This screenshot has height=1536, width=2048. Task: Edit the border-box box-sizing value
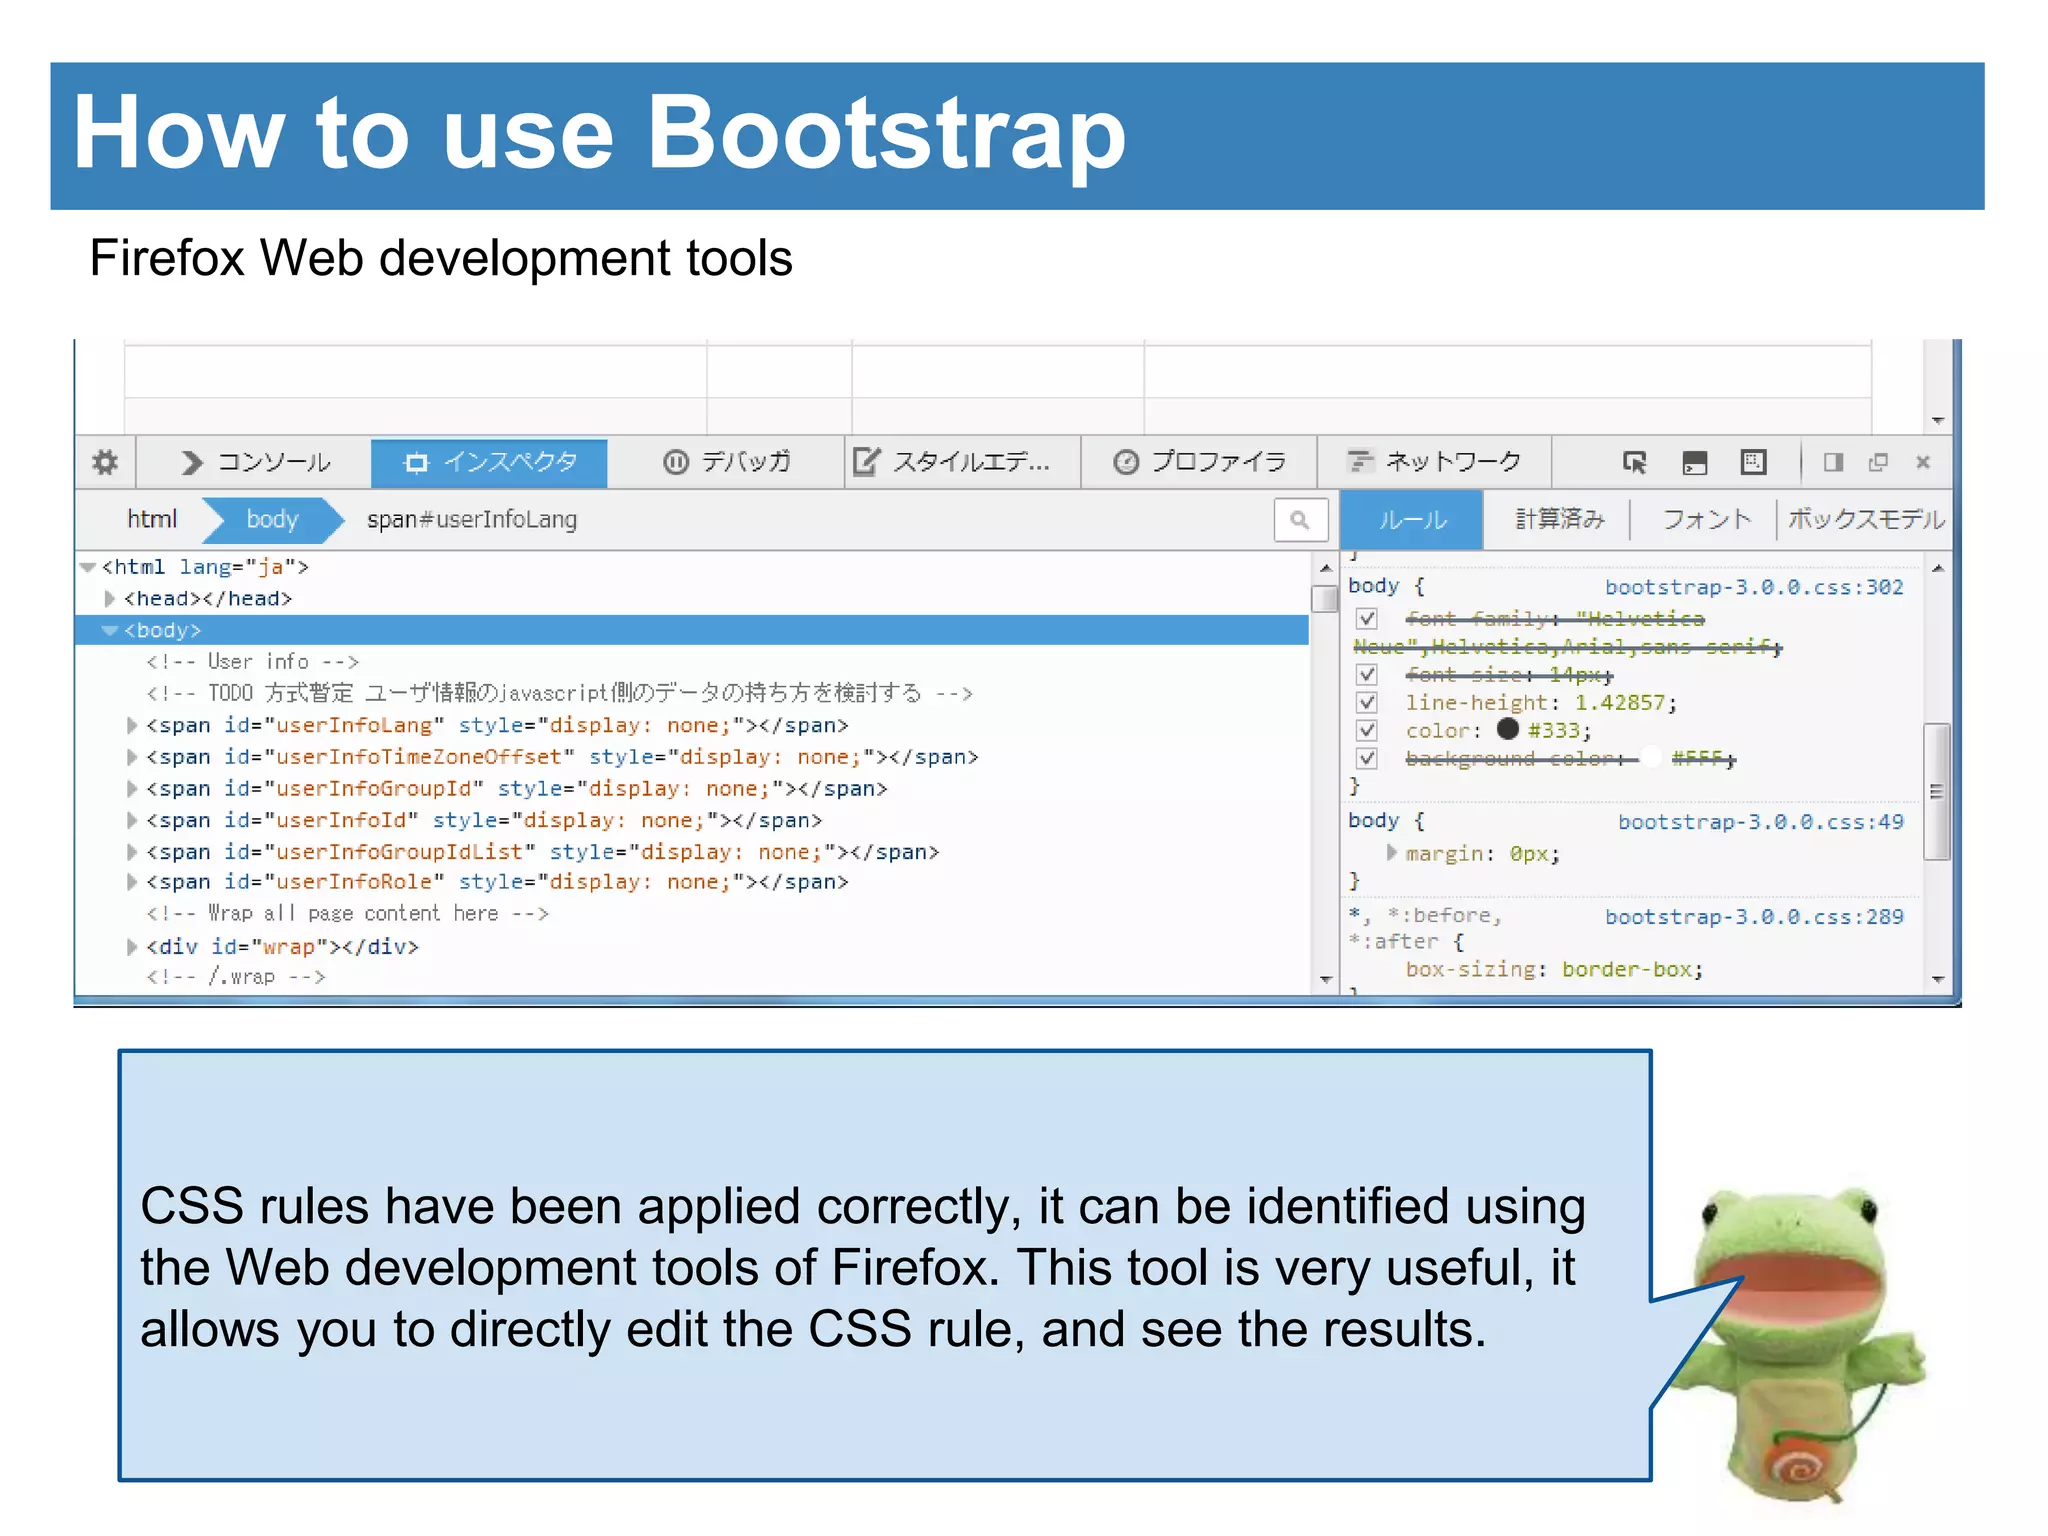1626,970
